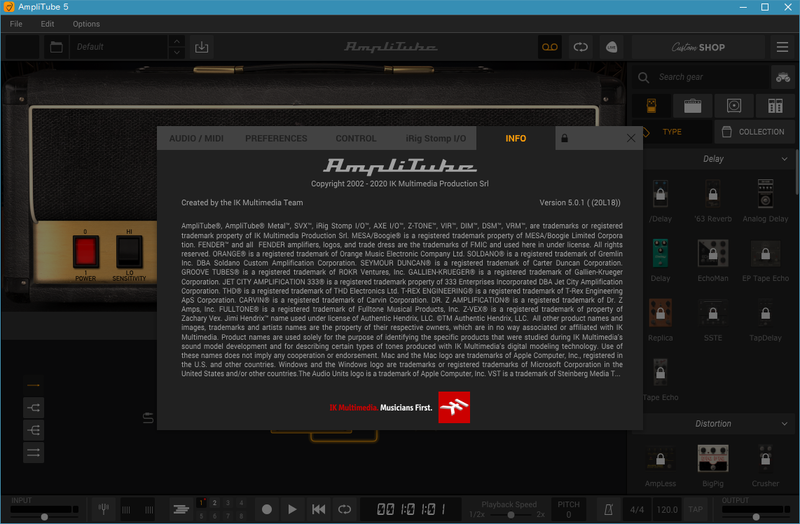Collapse the Delay gear section
The width and height of the screenshot is (800, 524).
tap(784, 159)
